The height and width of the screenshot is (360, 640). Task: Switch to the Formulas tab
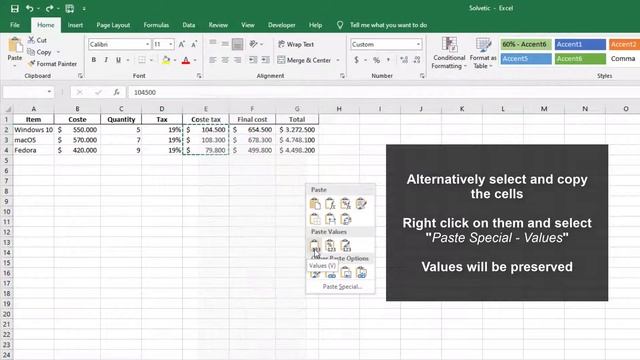point(156,25)
